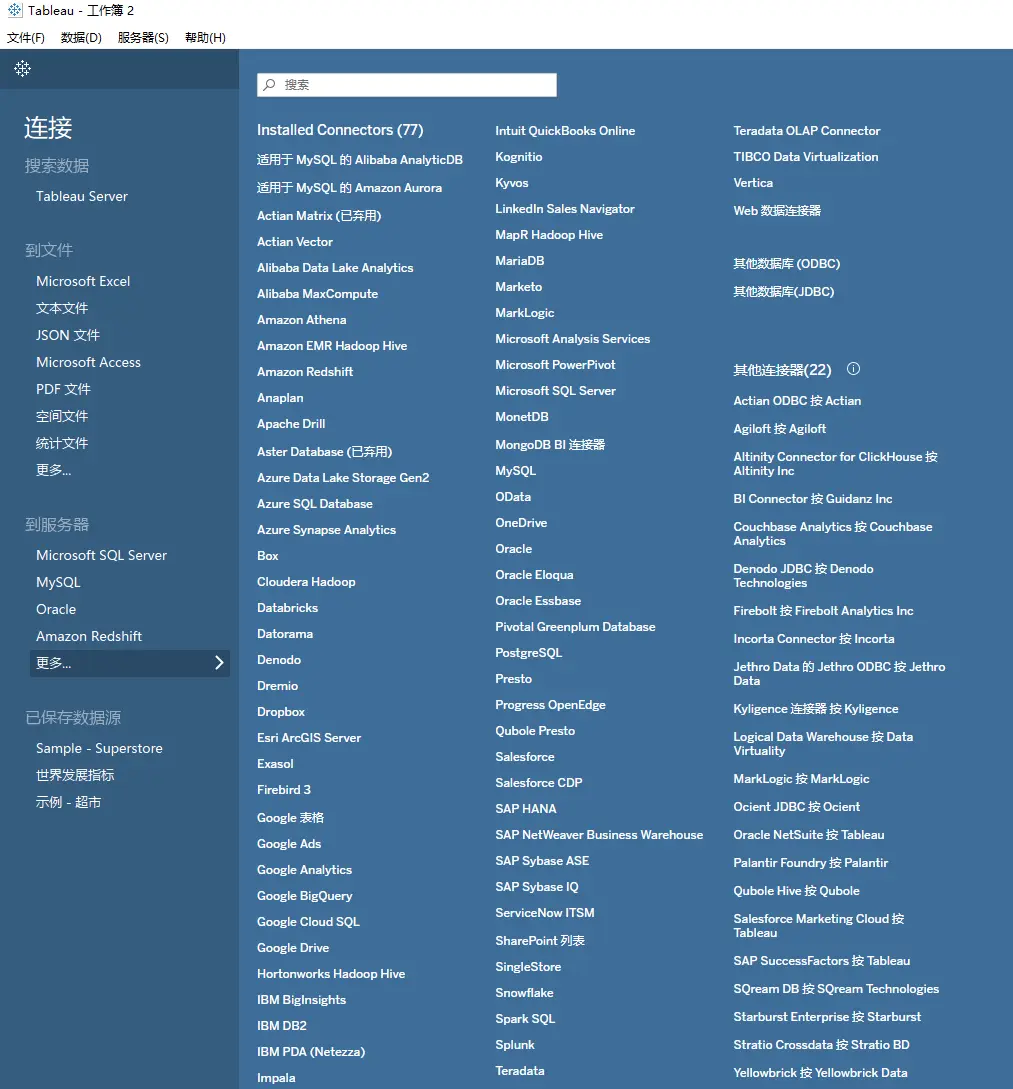This screenshot has width=1013, height=1089.
Task: Open 示例 - 超市 saved data source
Action: pyautogui.click(x=69, y=803)
